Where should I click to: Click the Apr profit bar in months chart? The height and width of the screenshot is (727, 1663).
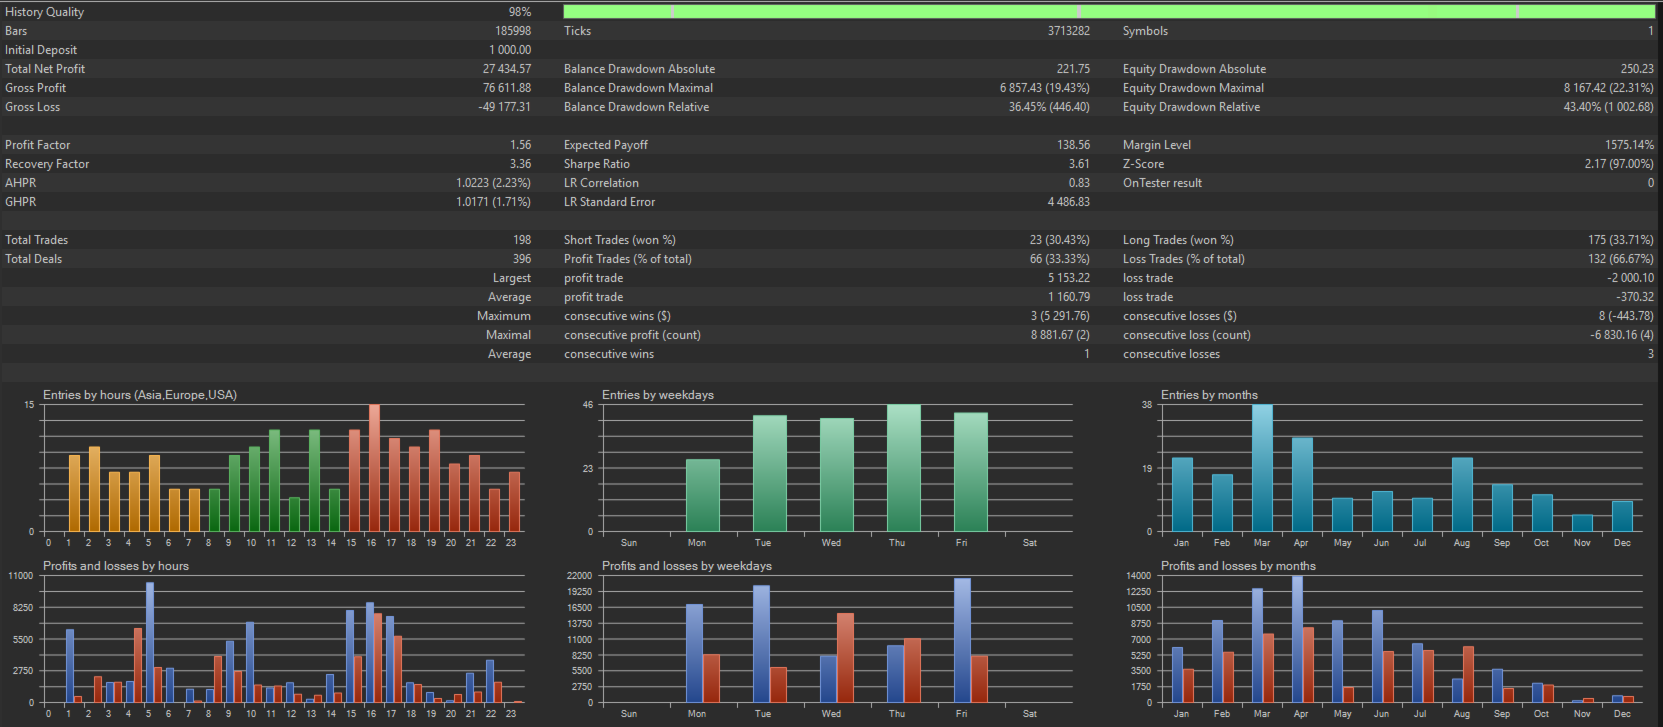(x=1298, y=639)
